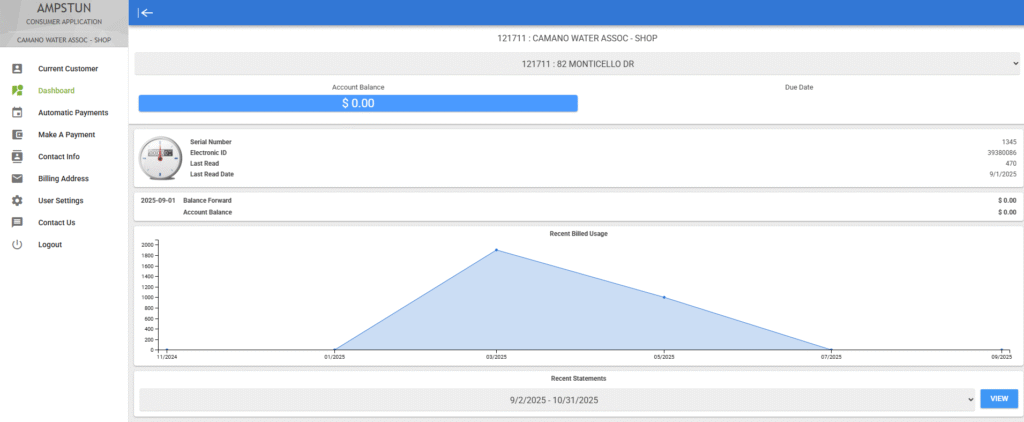This screenshot has width=1024, height=422.
Task: Select the Automatic Payments menu label
Action: pos(73,113)
